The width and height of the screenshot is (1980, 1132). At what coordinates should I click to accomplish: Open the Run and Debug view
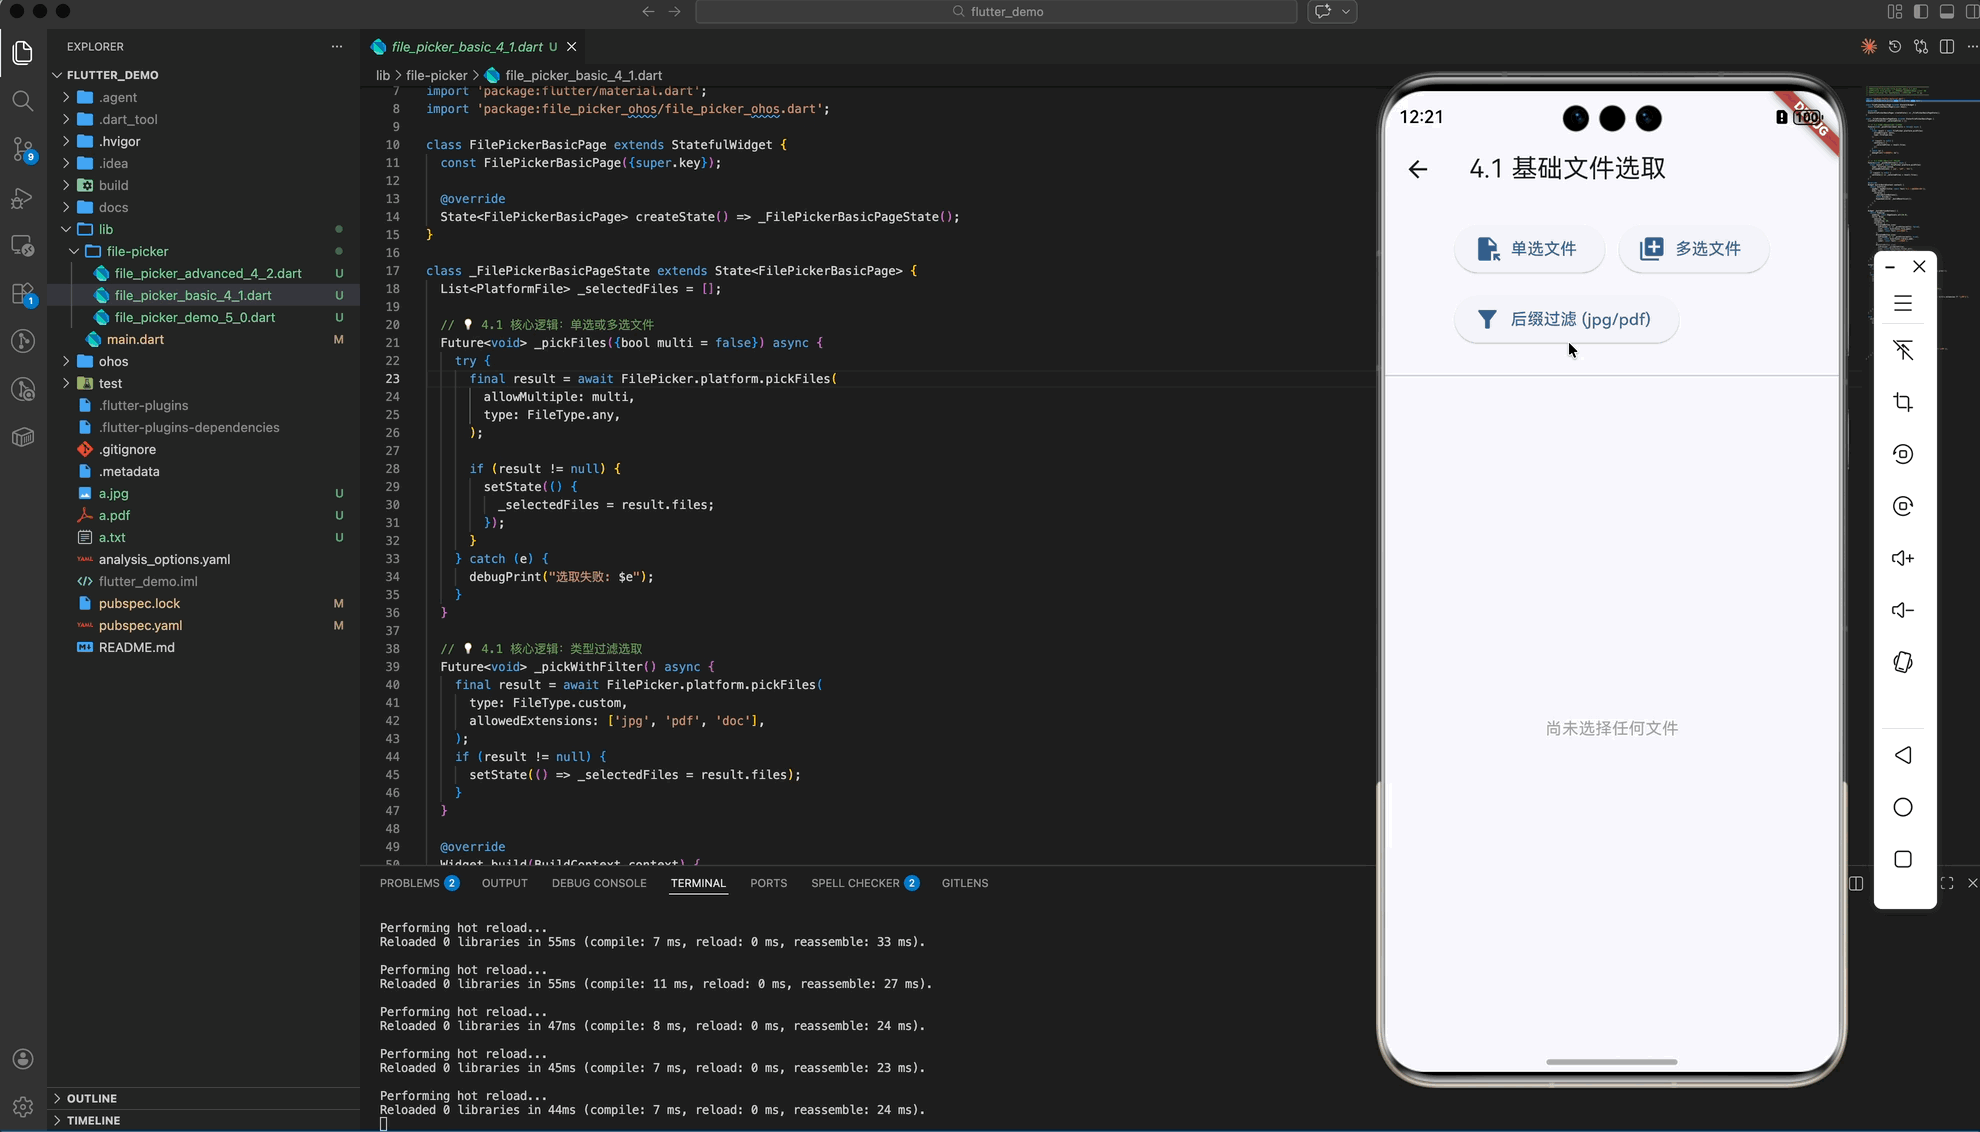22,198
